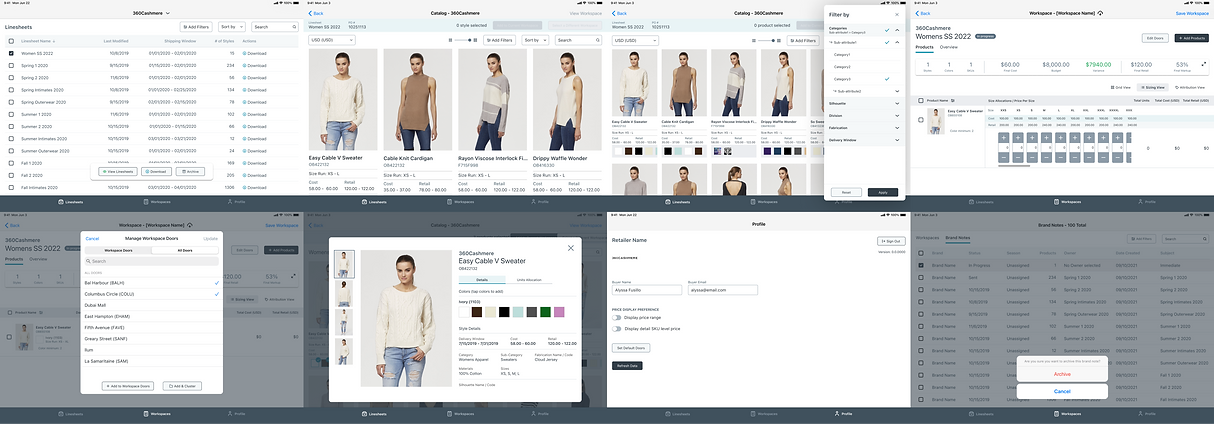The width and height of the screenshot is (1214, 424).
Task: Click Edit Doors in the workspace
Action: click(x=1153, y=37)
